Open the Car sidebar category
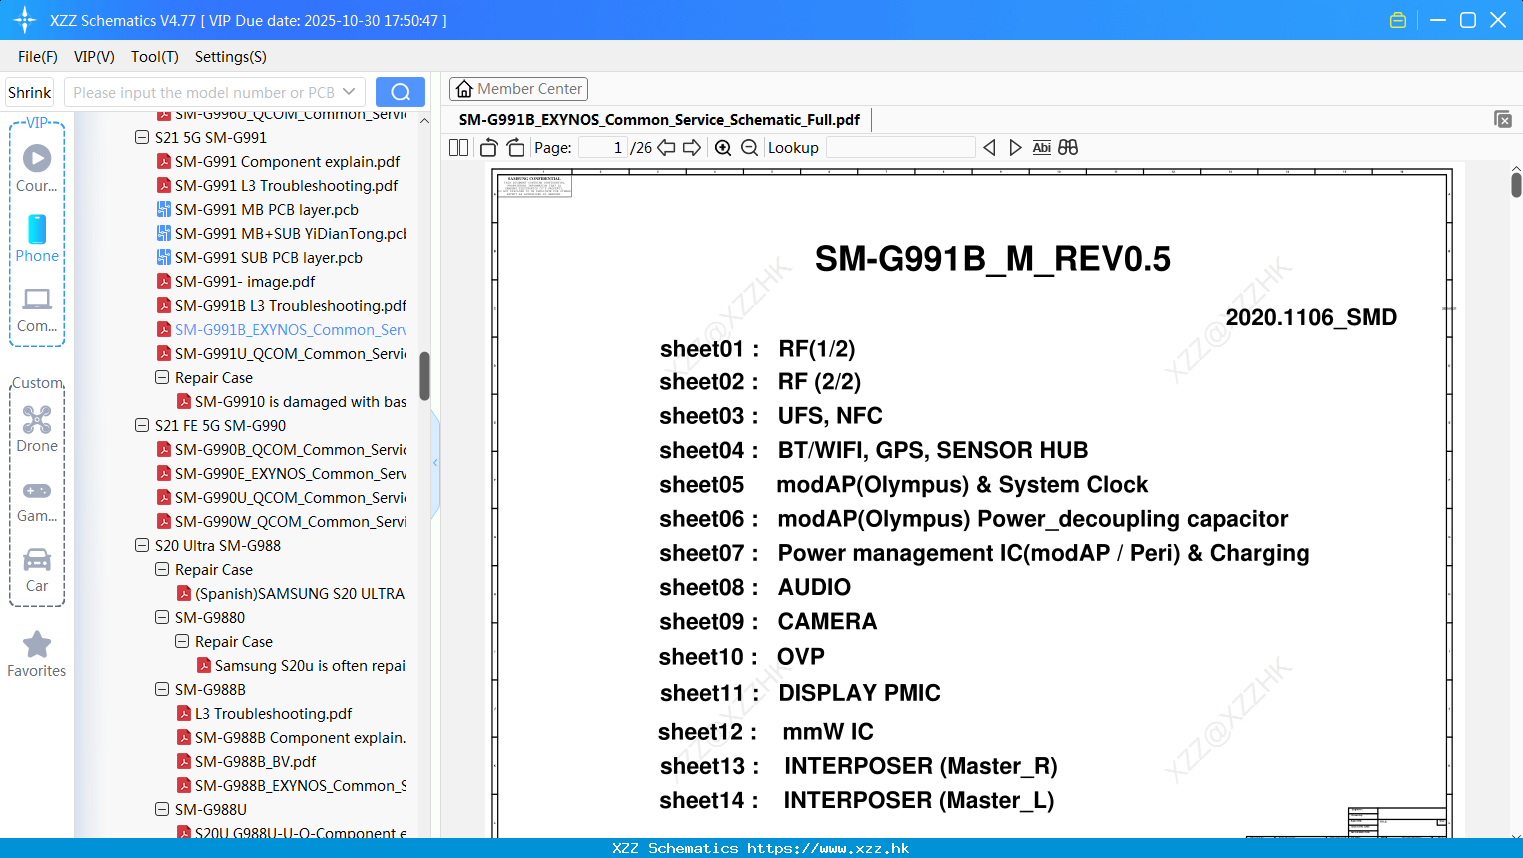The height and width of the screenshot is (858, 1523). pos(37,570)
